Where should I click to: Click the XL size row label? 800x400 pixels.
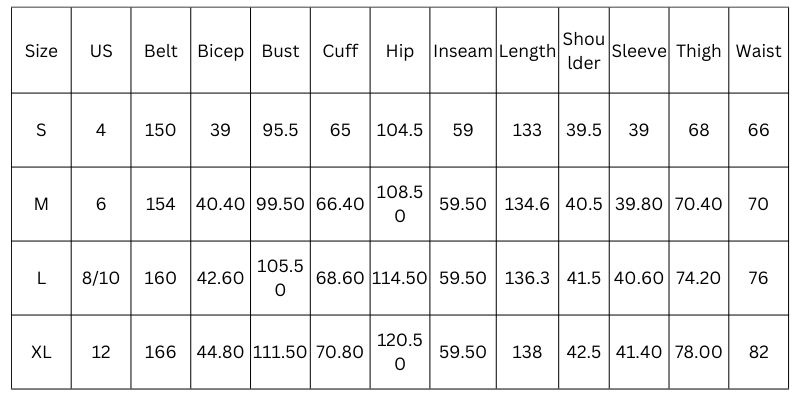coord(41,352)
